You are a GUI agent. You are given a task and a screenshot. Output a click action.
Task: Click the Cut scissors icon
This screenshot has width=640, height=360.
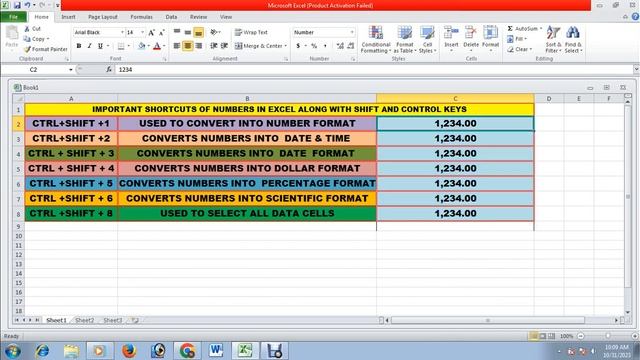click(27, 29)
